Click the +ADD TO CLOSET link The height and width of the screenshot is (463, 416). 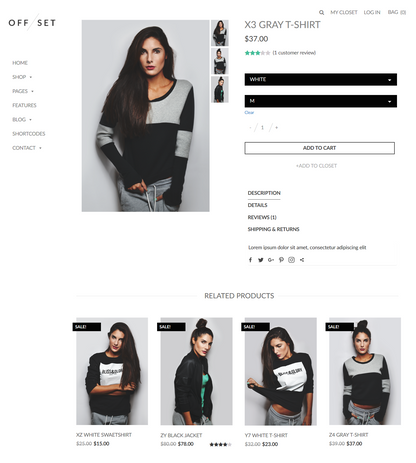tap(316, 166)
